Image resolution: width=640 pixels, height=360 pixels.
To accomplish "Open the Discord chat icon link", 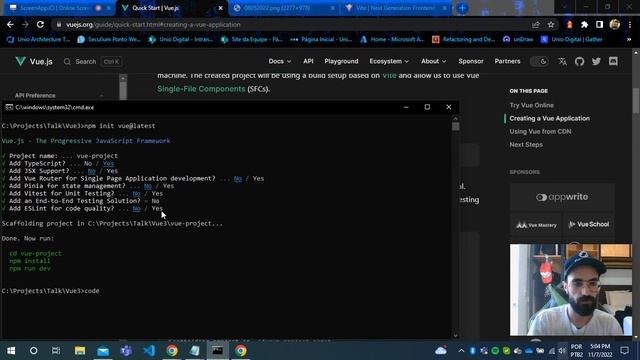I will [x=613, y=62].
